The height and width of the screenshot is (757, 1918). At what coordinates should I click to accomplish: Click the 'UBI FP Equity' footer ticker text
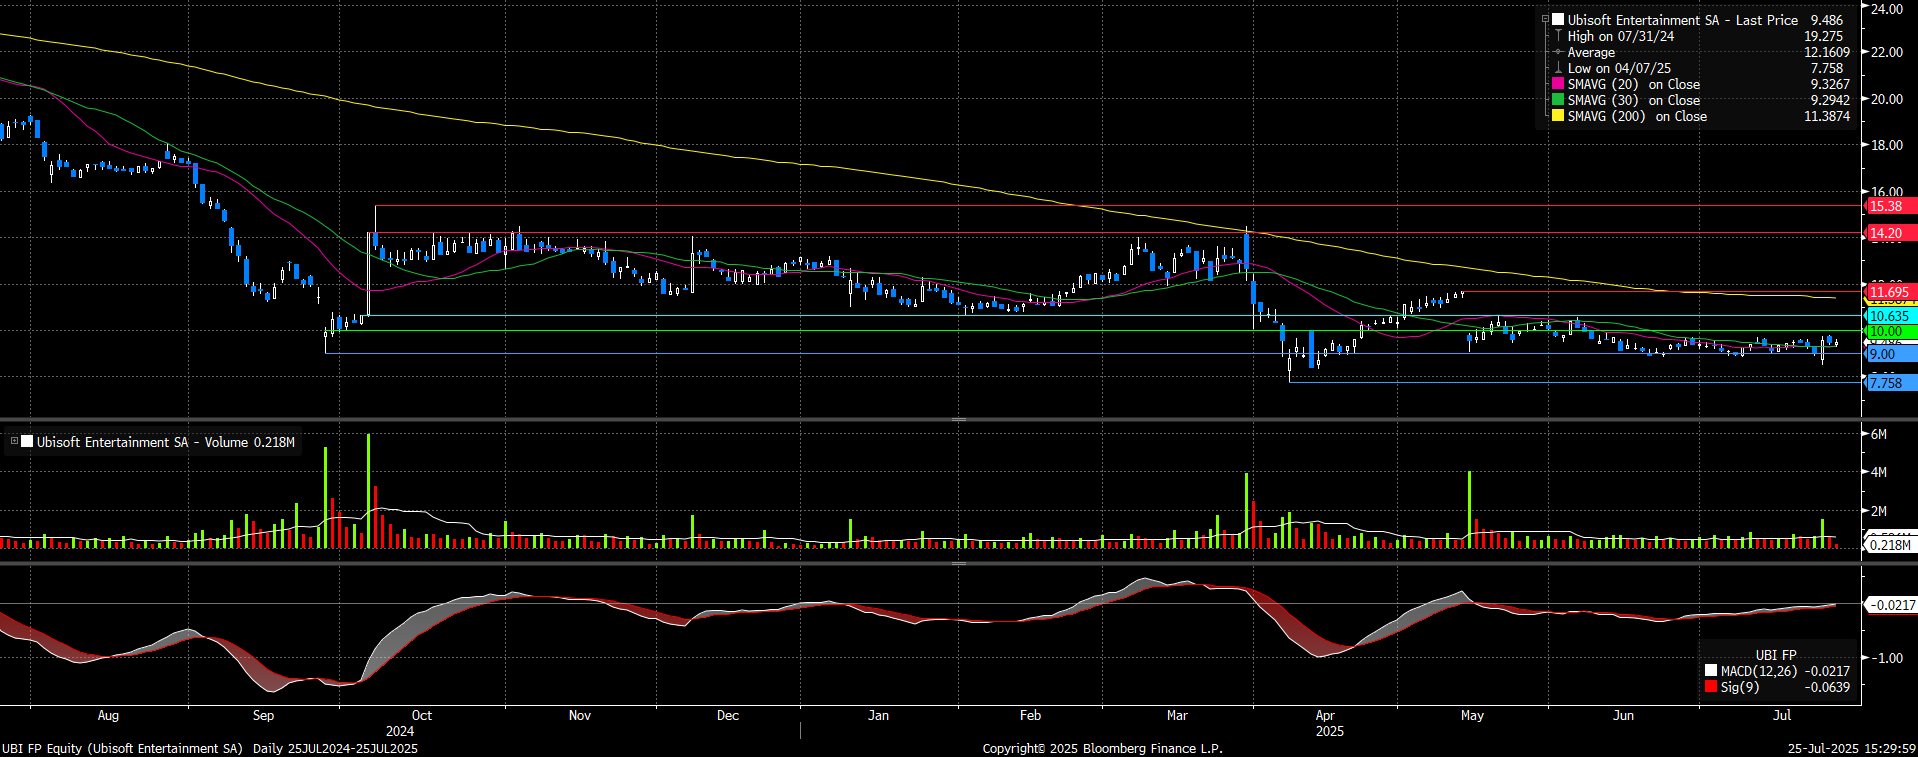(x=42, y=748)
